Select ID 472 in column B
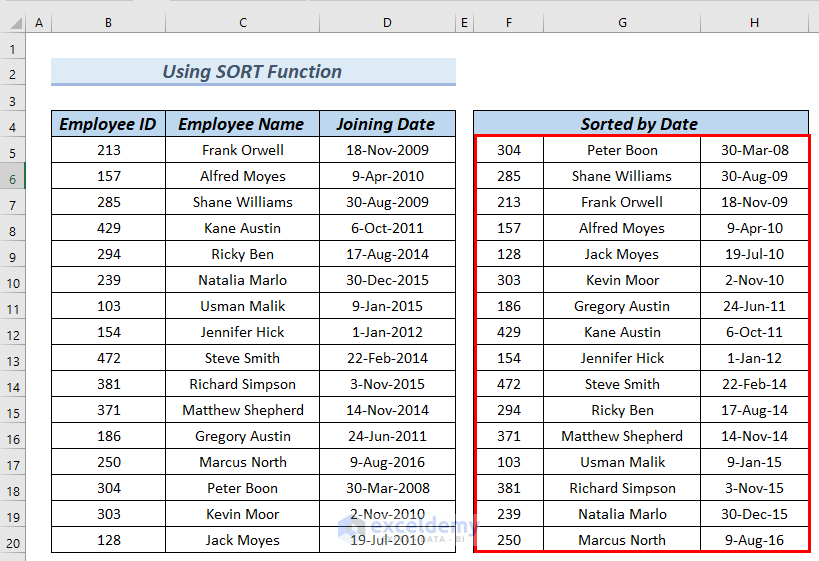The height and width of the screenshot is (561, 819). pos(108,358)
